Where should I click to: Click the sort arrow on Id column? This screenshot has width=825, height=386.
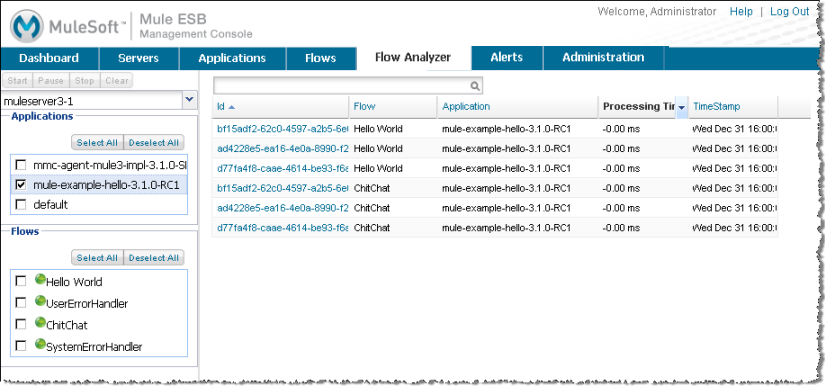pyautogui.click(x=232, y=107)
